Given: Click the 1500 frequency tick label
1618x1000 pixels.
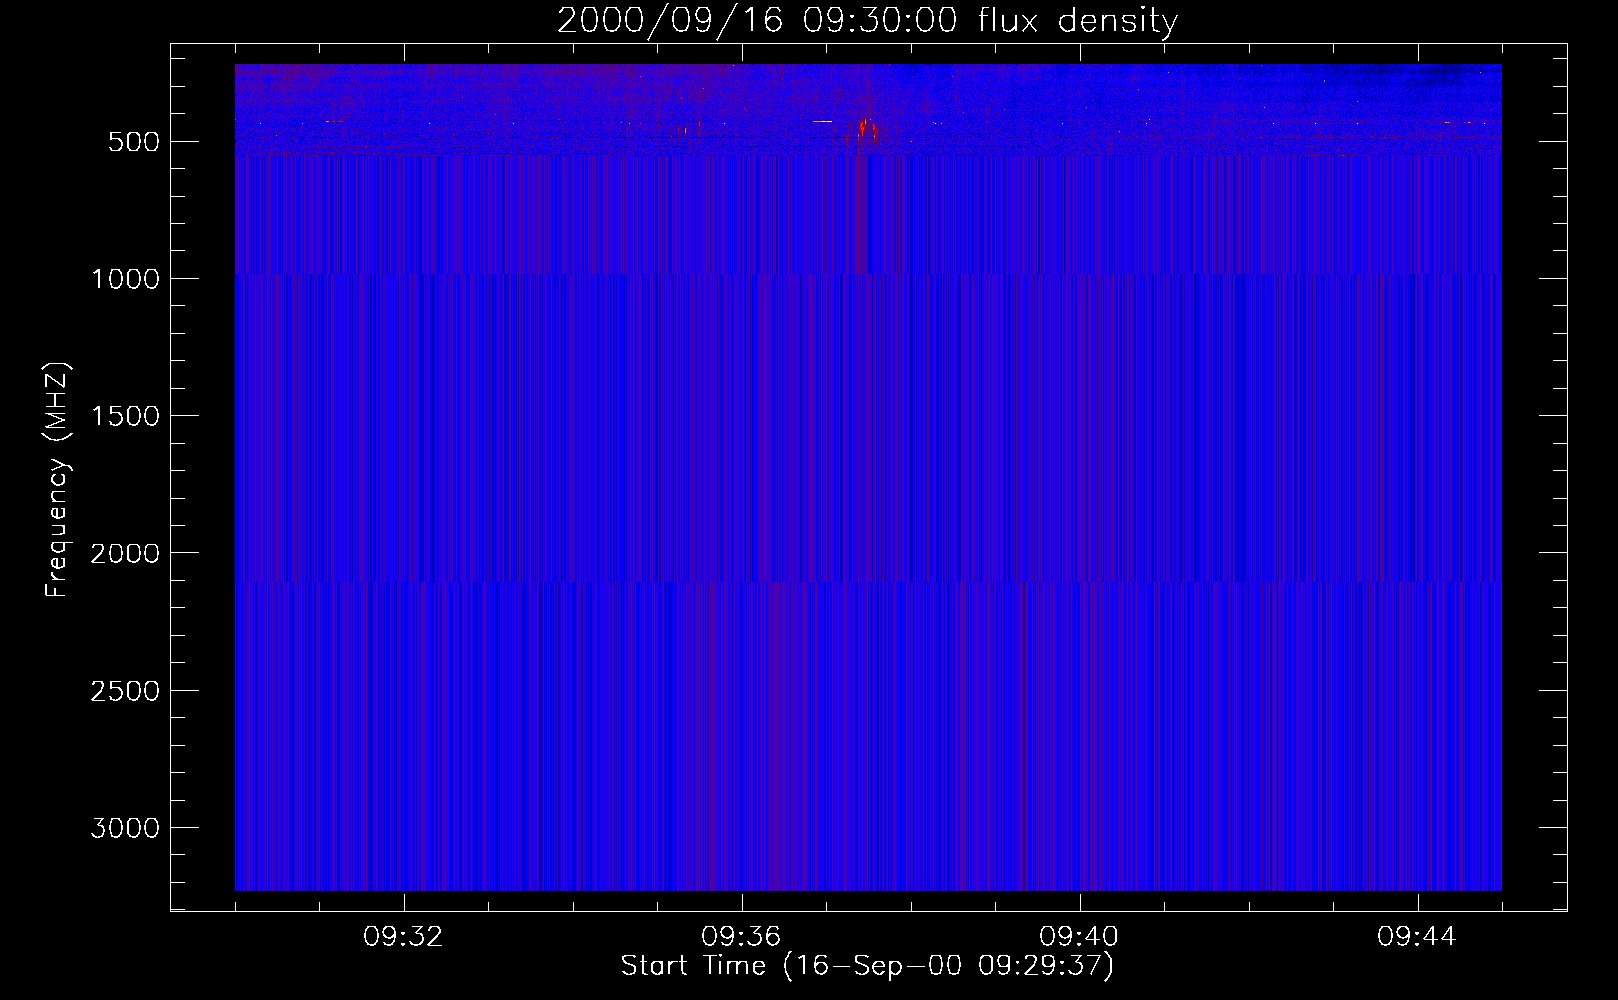Looking at the screenshot, I should point(126,416).
